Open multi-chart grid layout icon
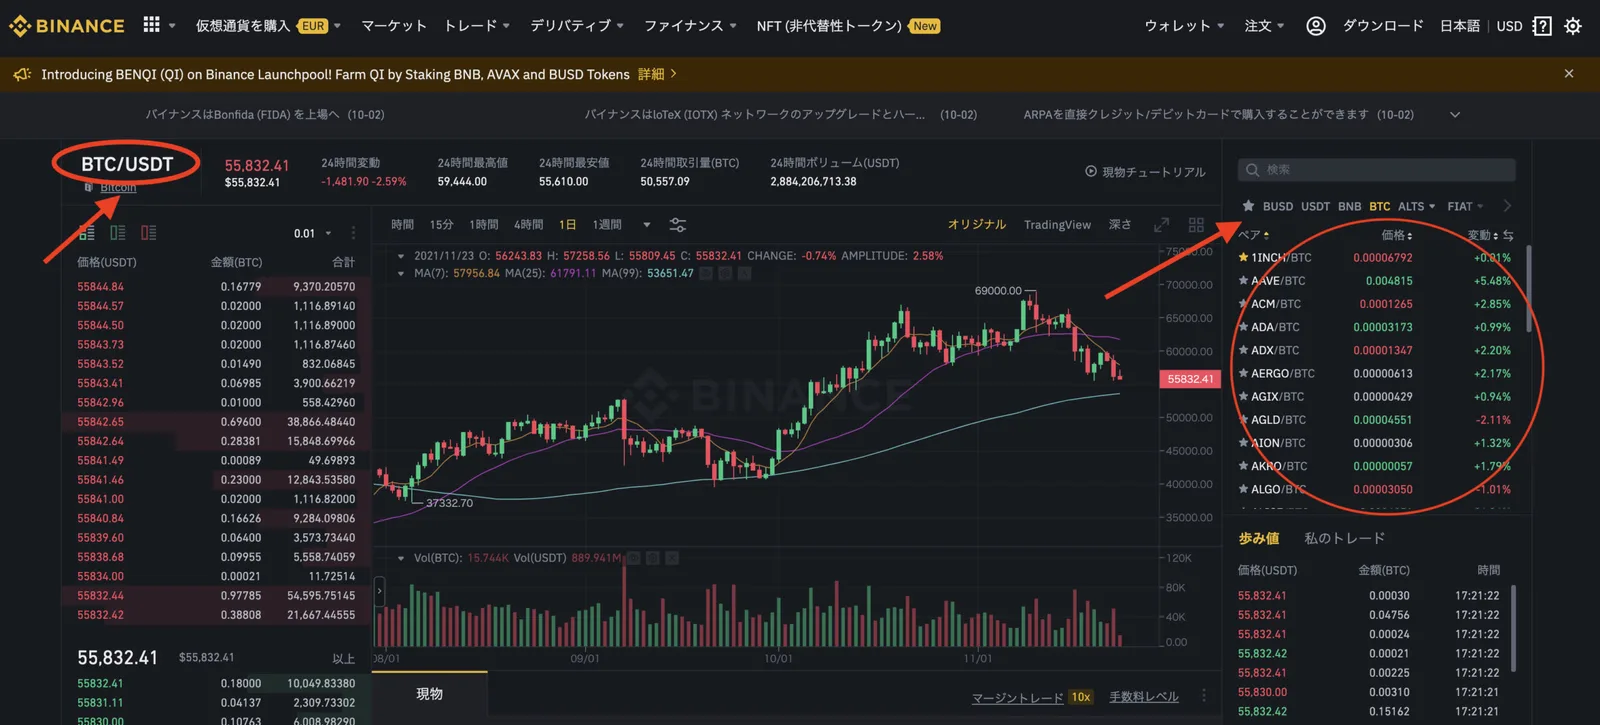1600x725 pixels. tap(1196, 225)
